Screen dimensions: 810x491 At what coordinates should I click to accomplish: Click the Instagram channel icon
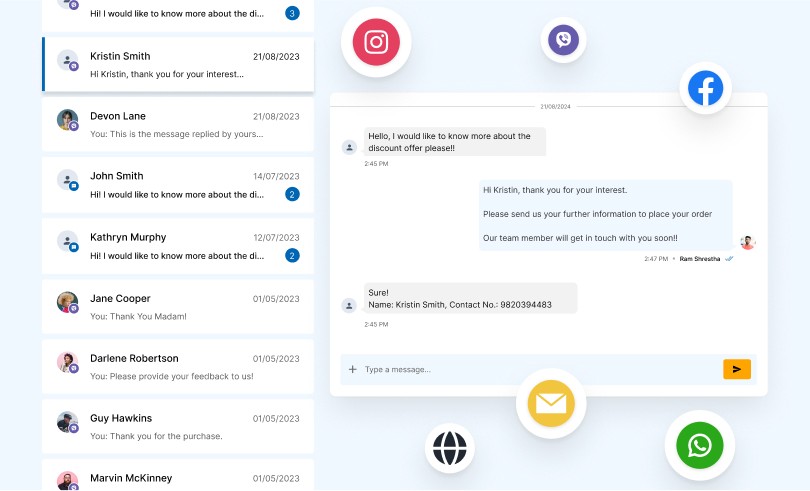(x=376, y=42)
